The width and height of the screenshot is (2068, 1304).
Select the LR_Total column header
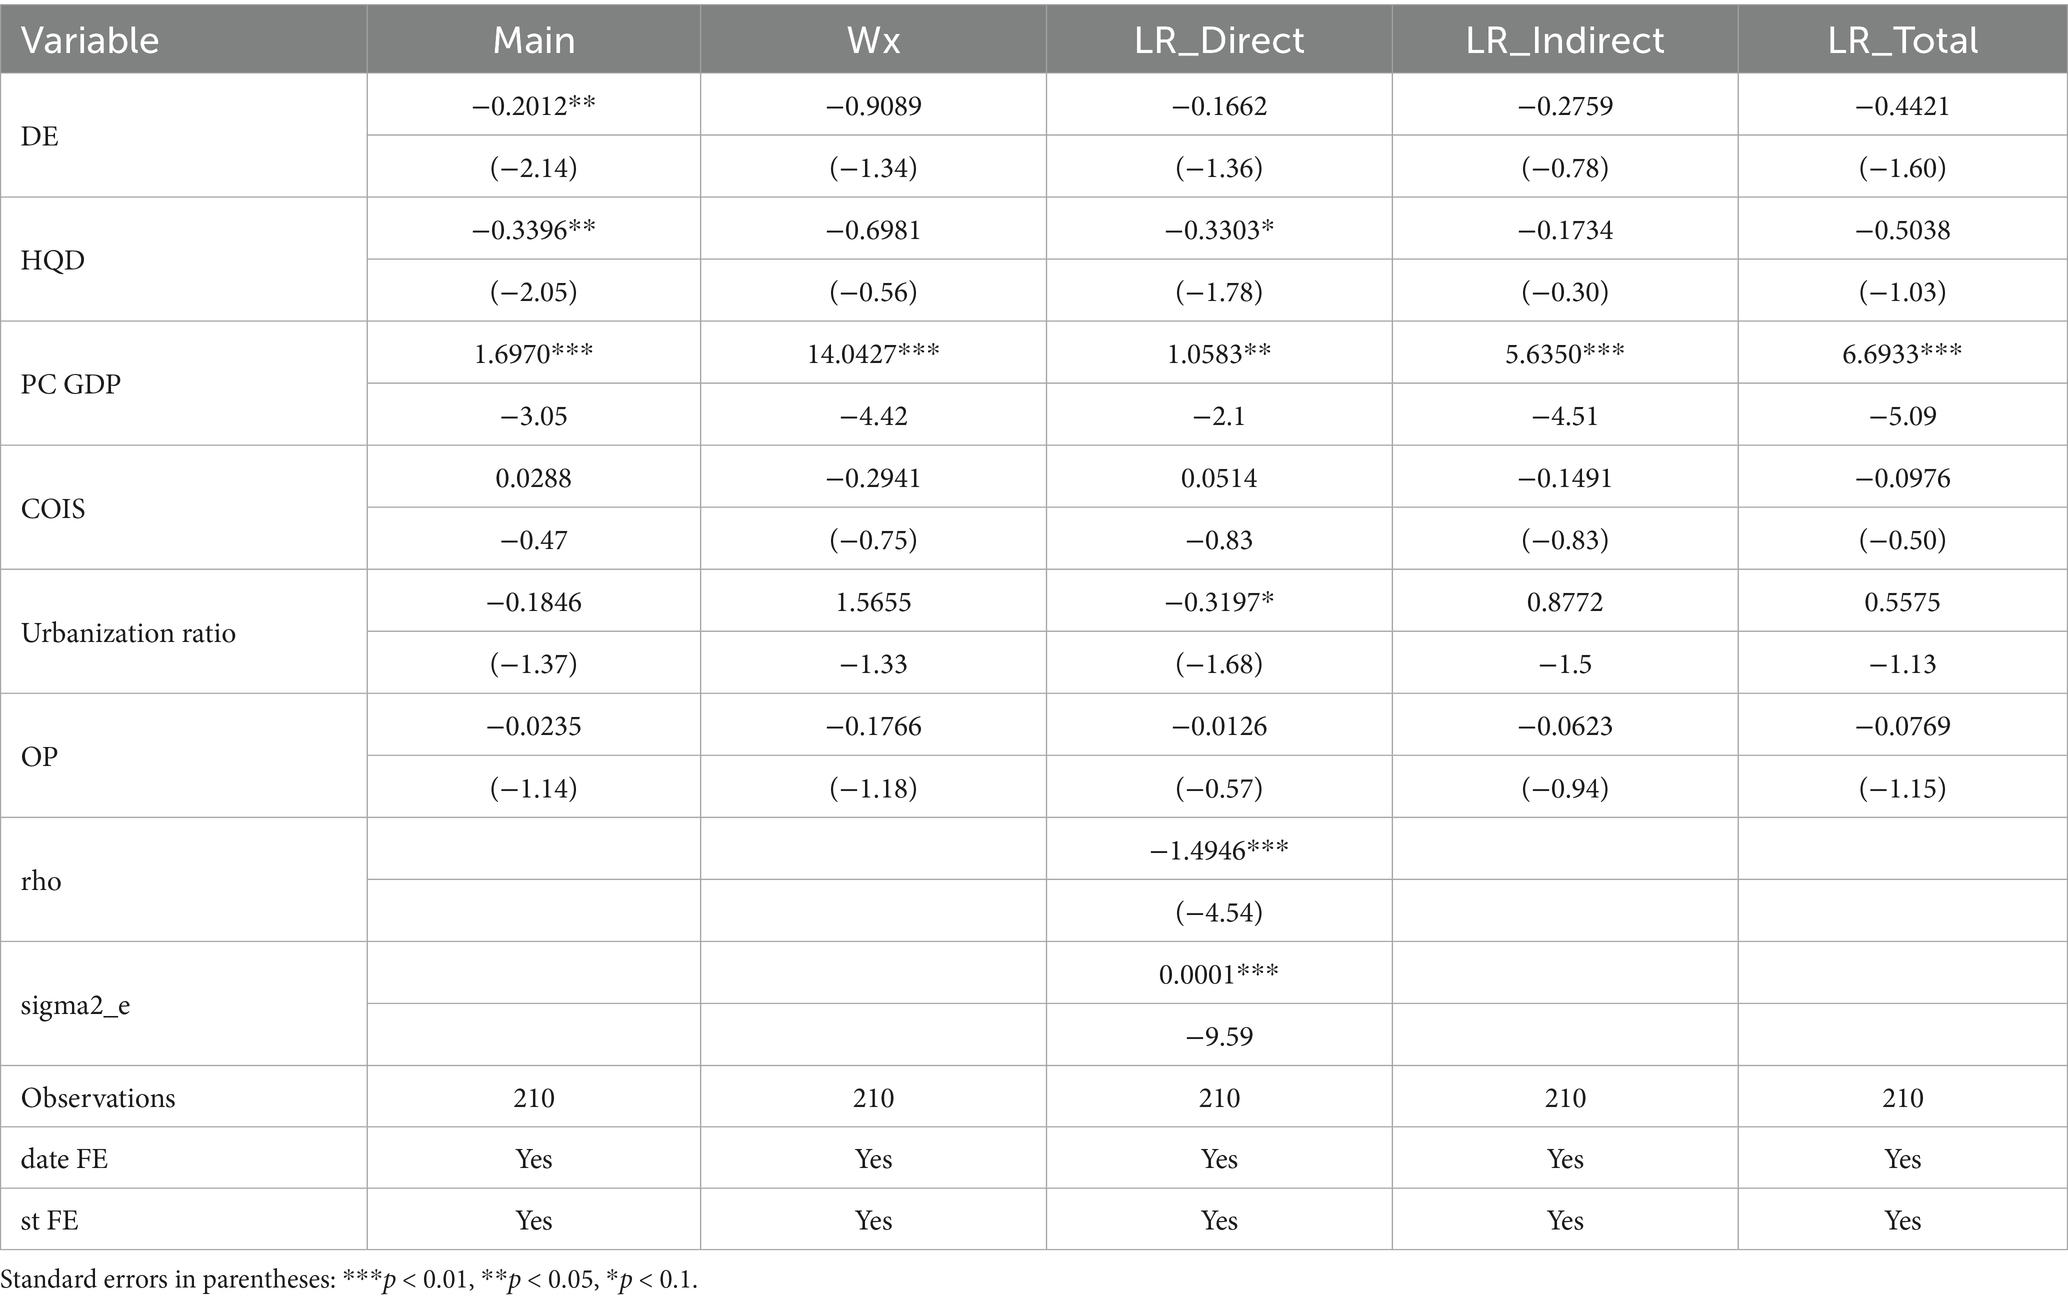1902,40
